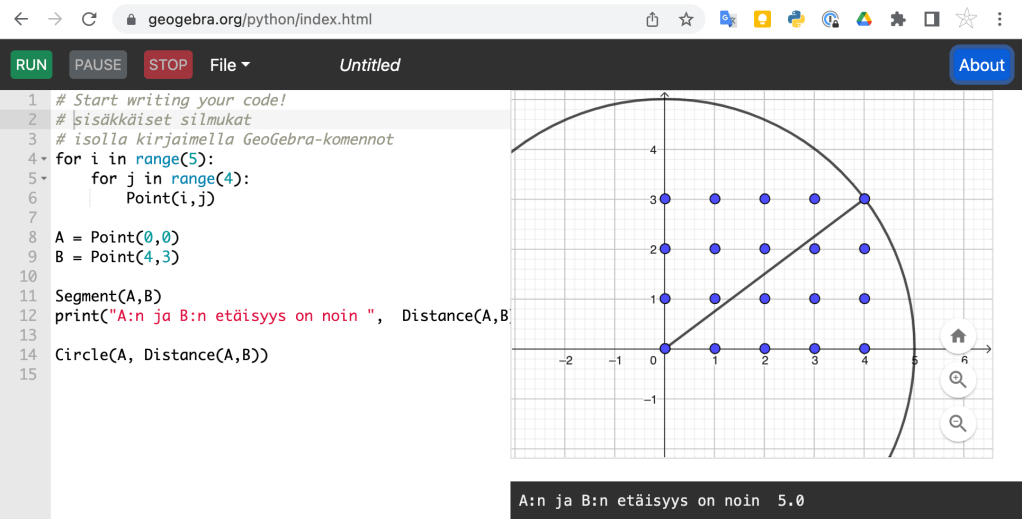Collapse the for-loop fold arrow on line 4
The width and height of the screenshot is (1022, 519).
(x=44, y=160)
